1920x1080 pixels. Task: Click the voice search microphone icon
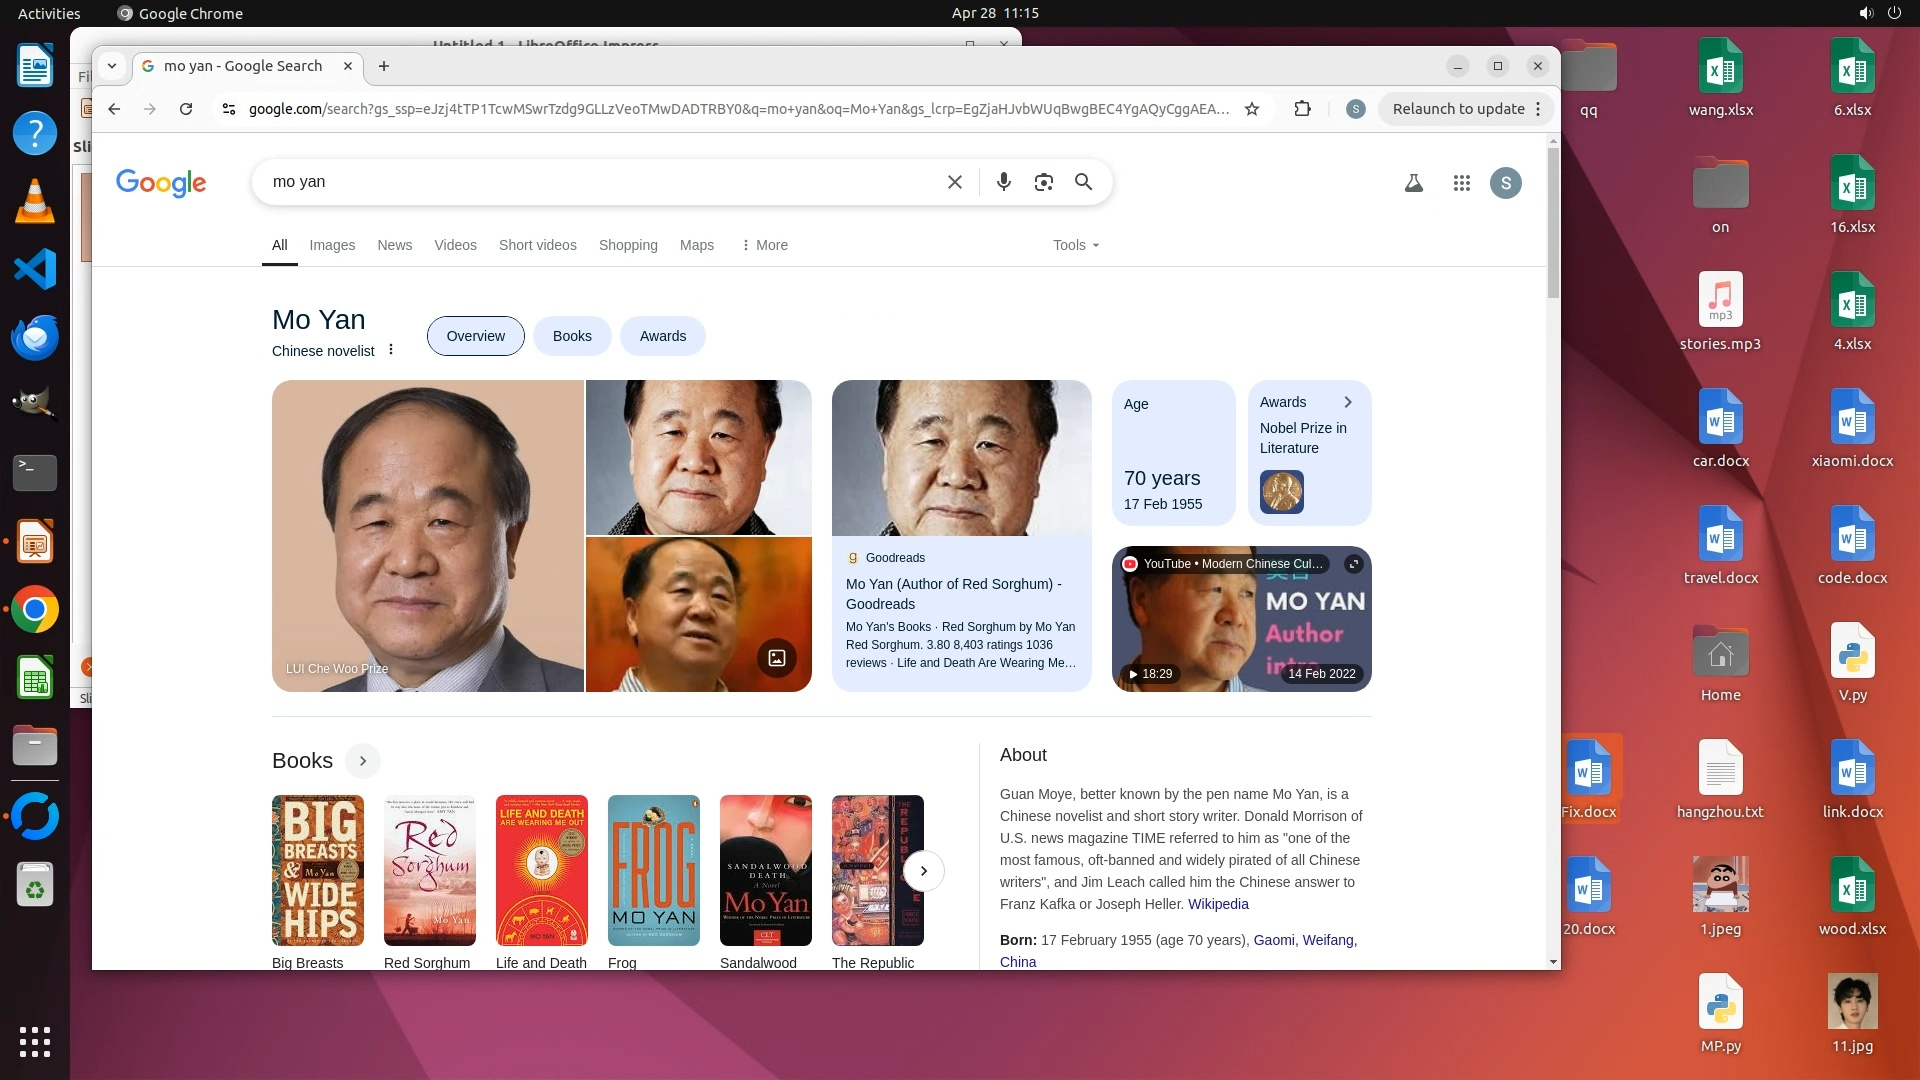click(x=1004, y=182)
